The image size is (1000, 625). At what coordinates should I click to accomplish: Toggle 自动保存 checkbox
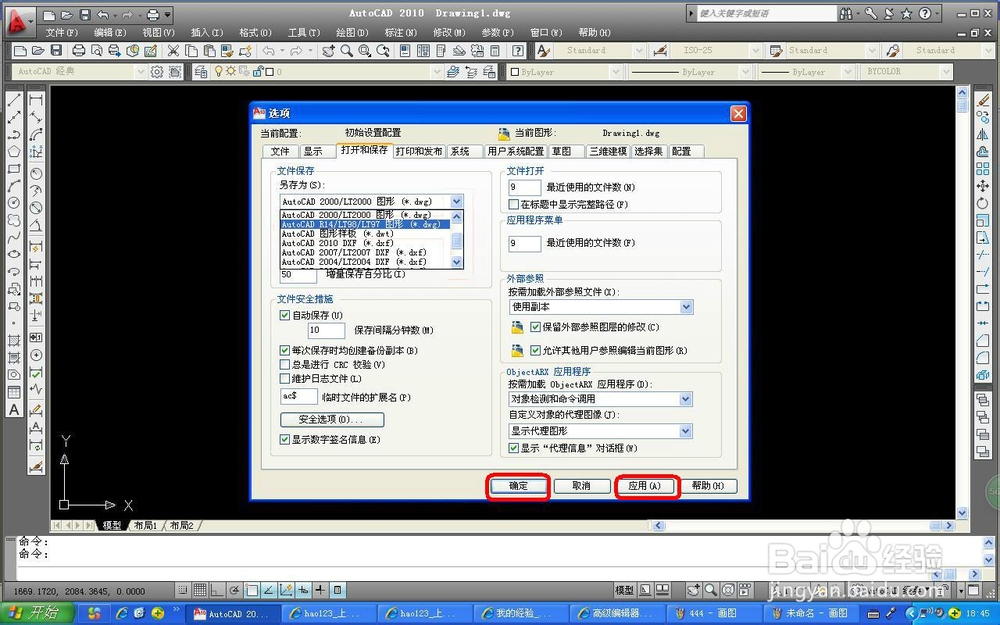coord(285,315)
